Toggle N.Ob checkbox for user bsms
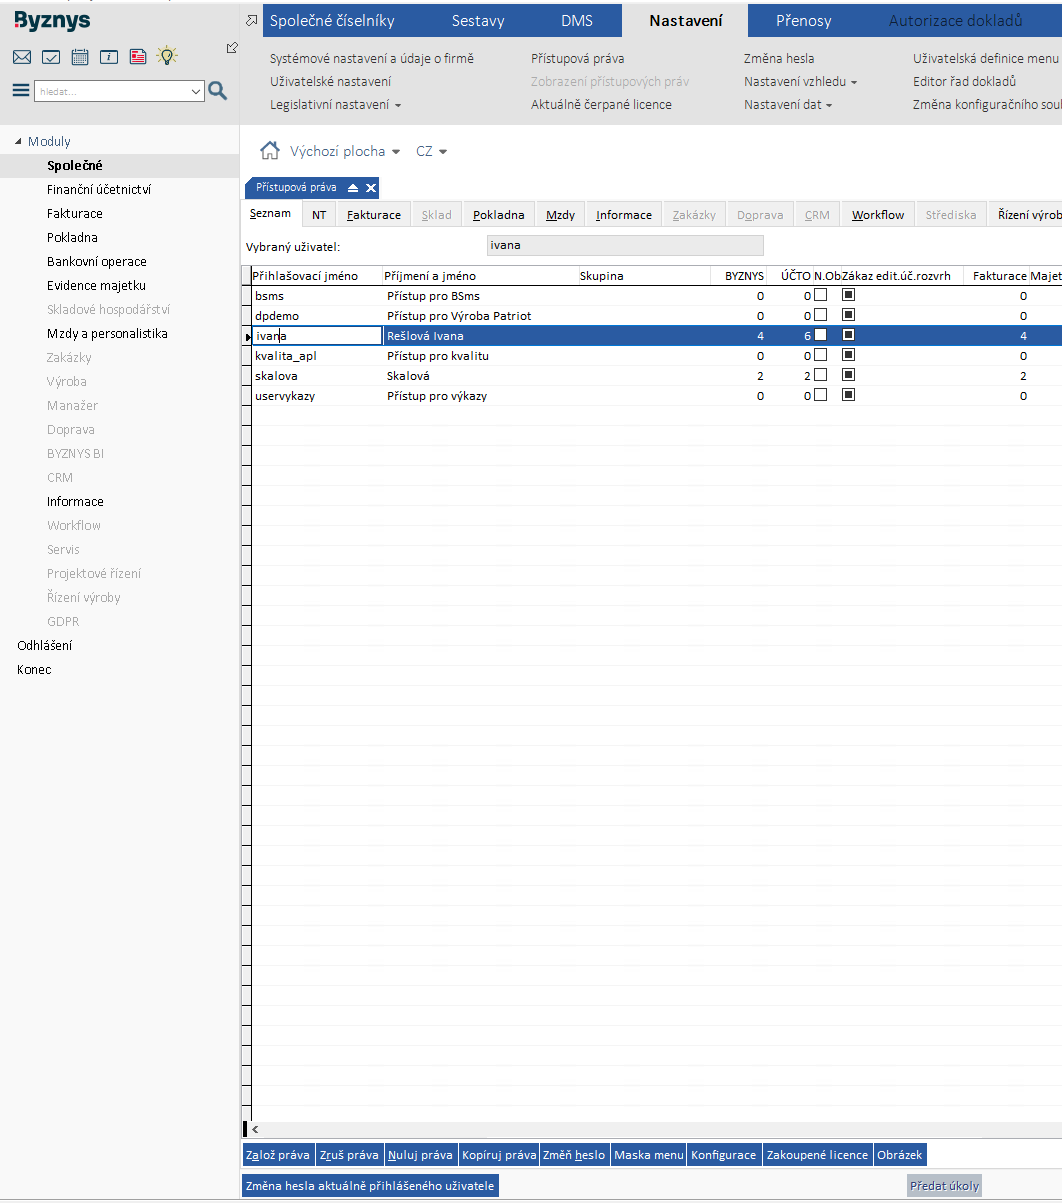 (820, 295)
